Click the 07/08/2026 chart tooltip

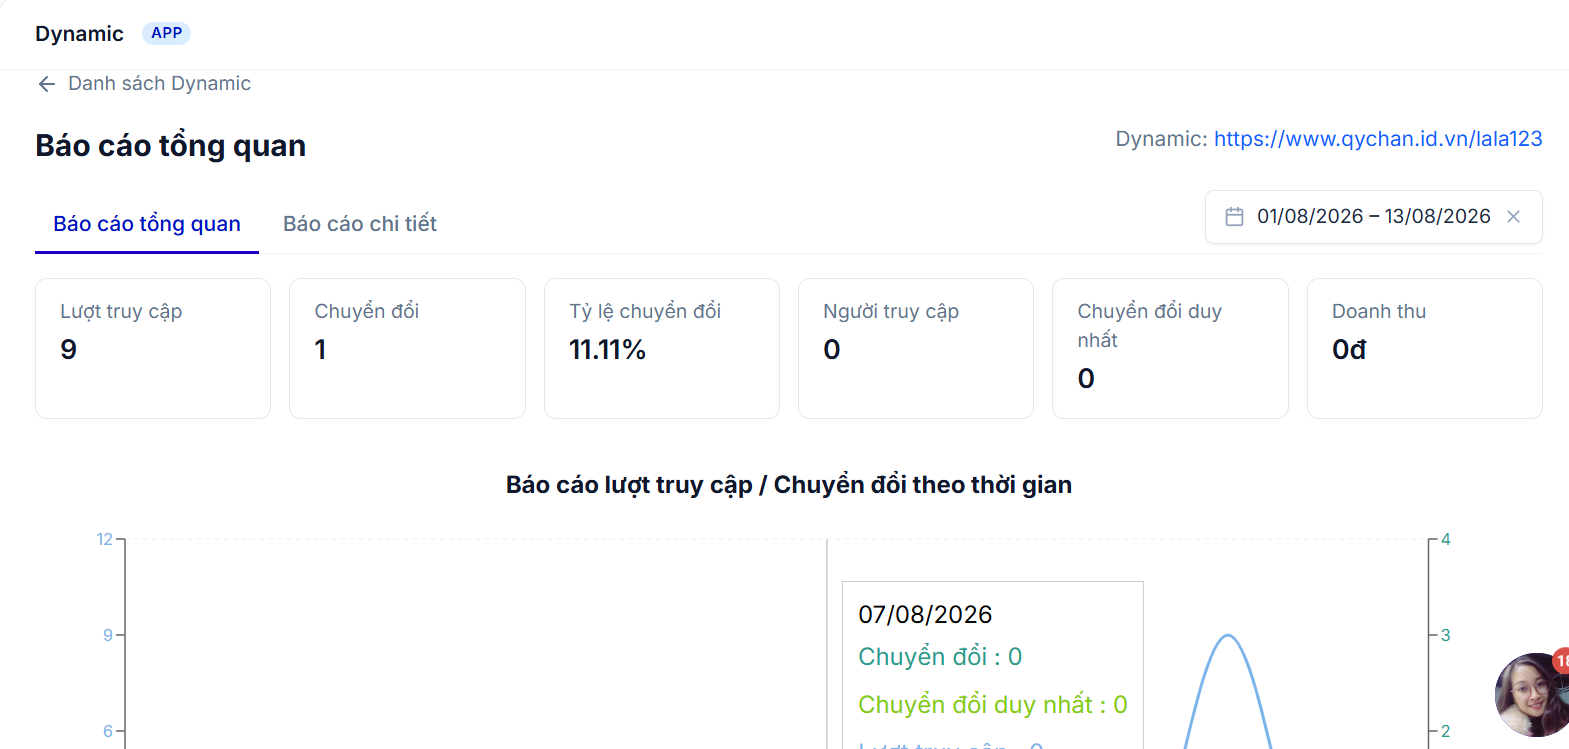pos(993,665)
